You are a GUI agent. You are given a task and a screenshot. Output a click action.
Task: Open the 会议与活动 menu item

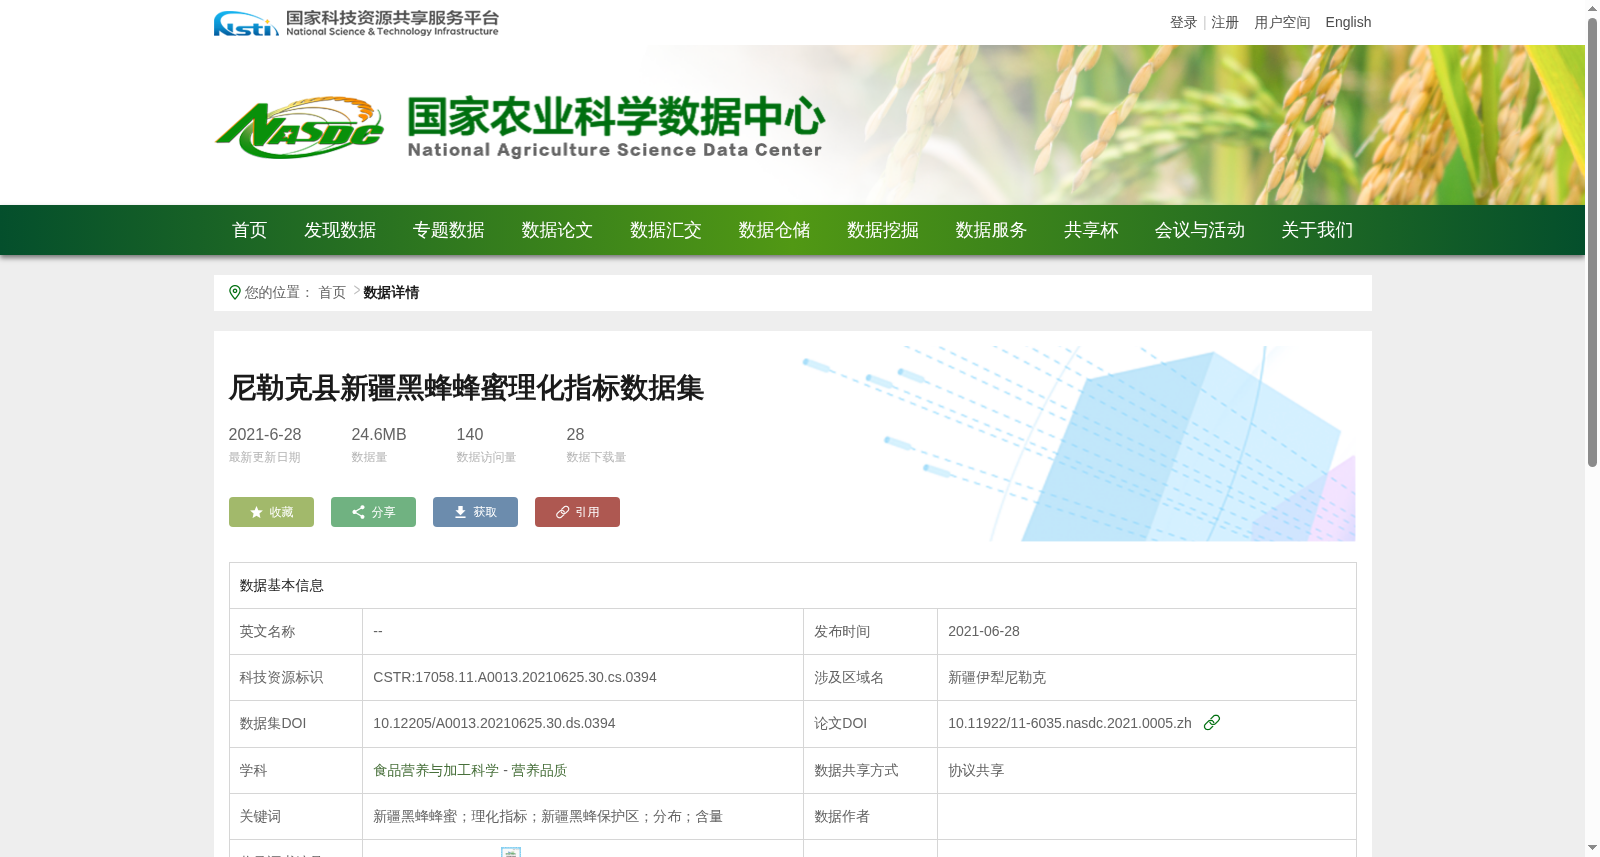tap(1200, 230)
